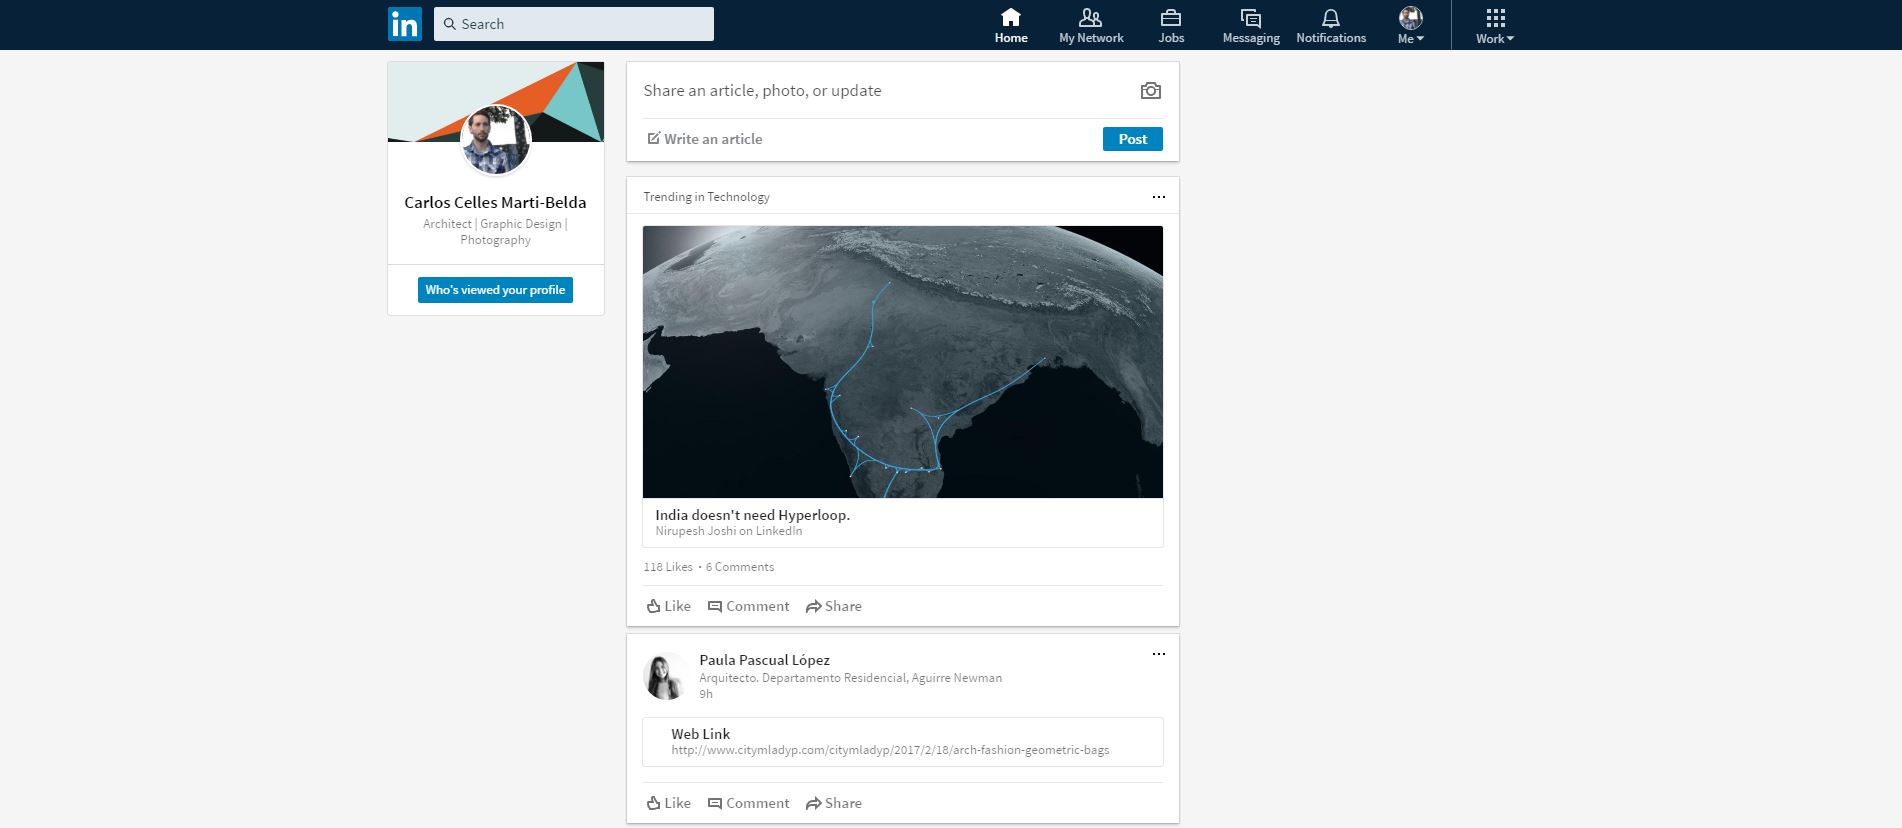1902x828 pixels.
Task: View the 6 Comments count
Action: pos(740,567)
